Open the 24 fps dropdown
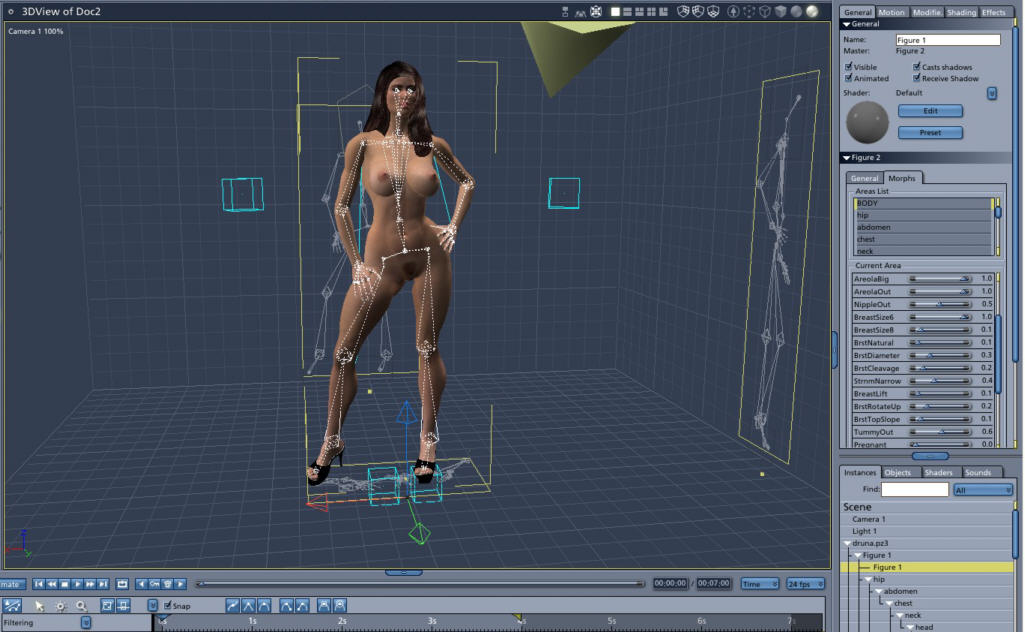The width and height of the screenshot is (1025, 632). [x=805, y=584]
